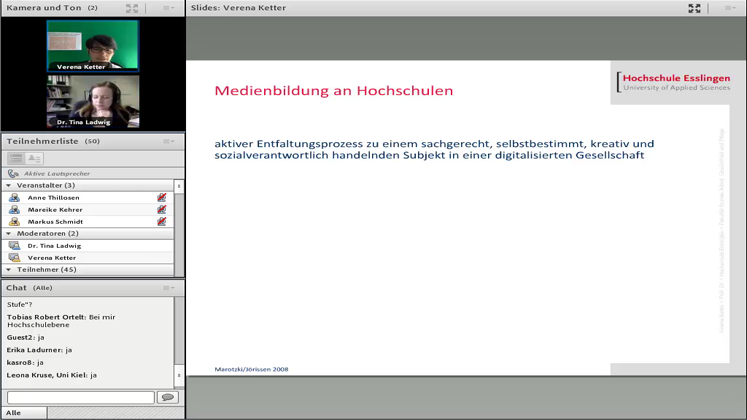Screen dimensions: 747x420
Task: Click the presenter icon beside Dr. Tina Ladwig
Action: click(14, 246)
